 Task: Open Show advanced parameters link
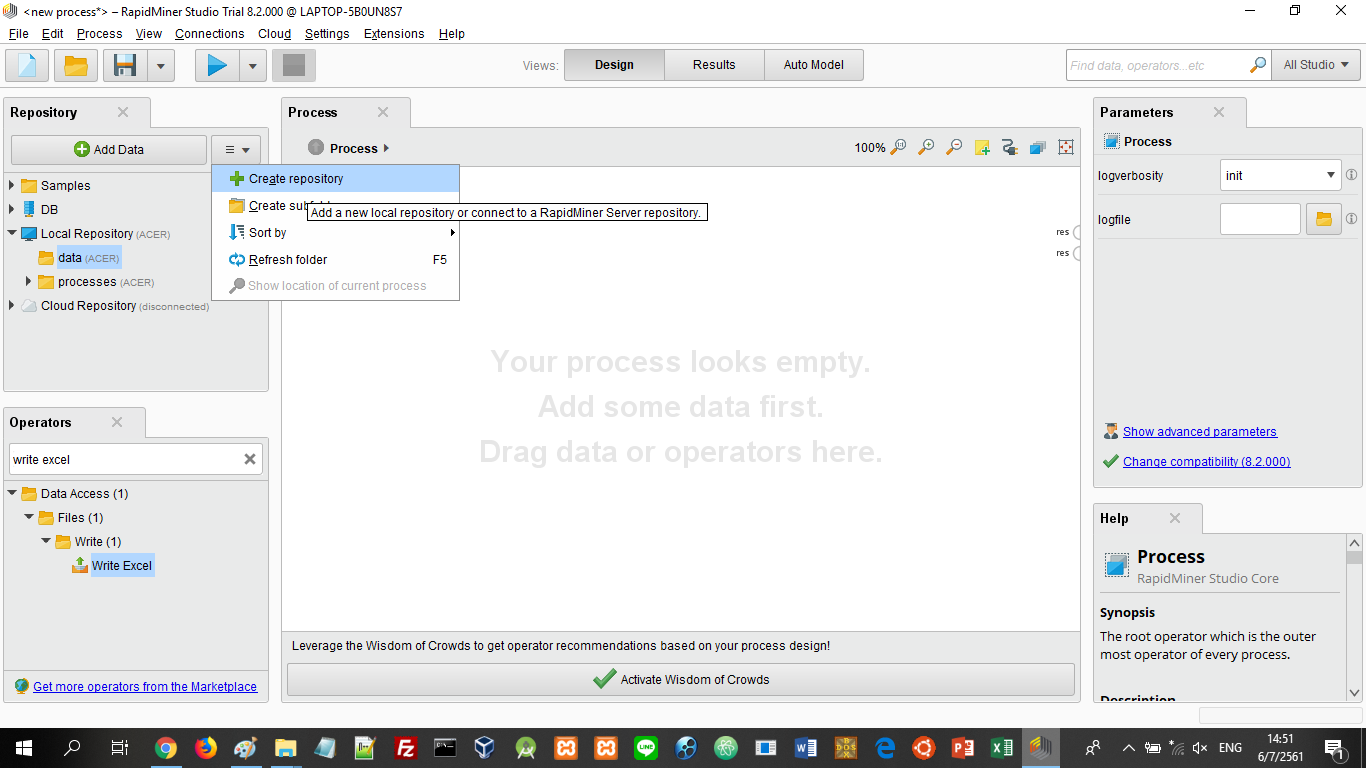tap(1199, 432)
